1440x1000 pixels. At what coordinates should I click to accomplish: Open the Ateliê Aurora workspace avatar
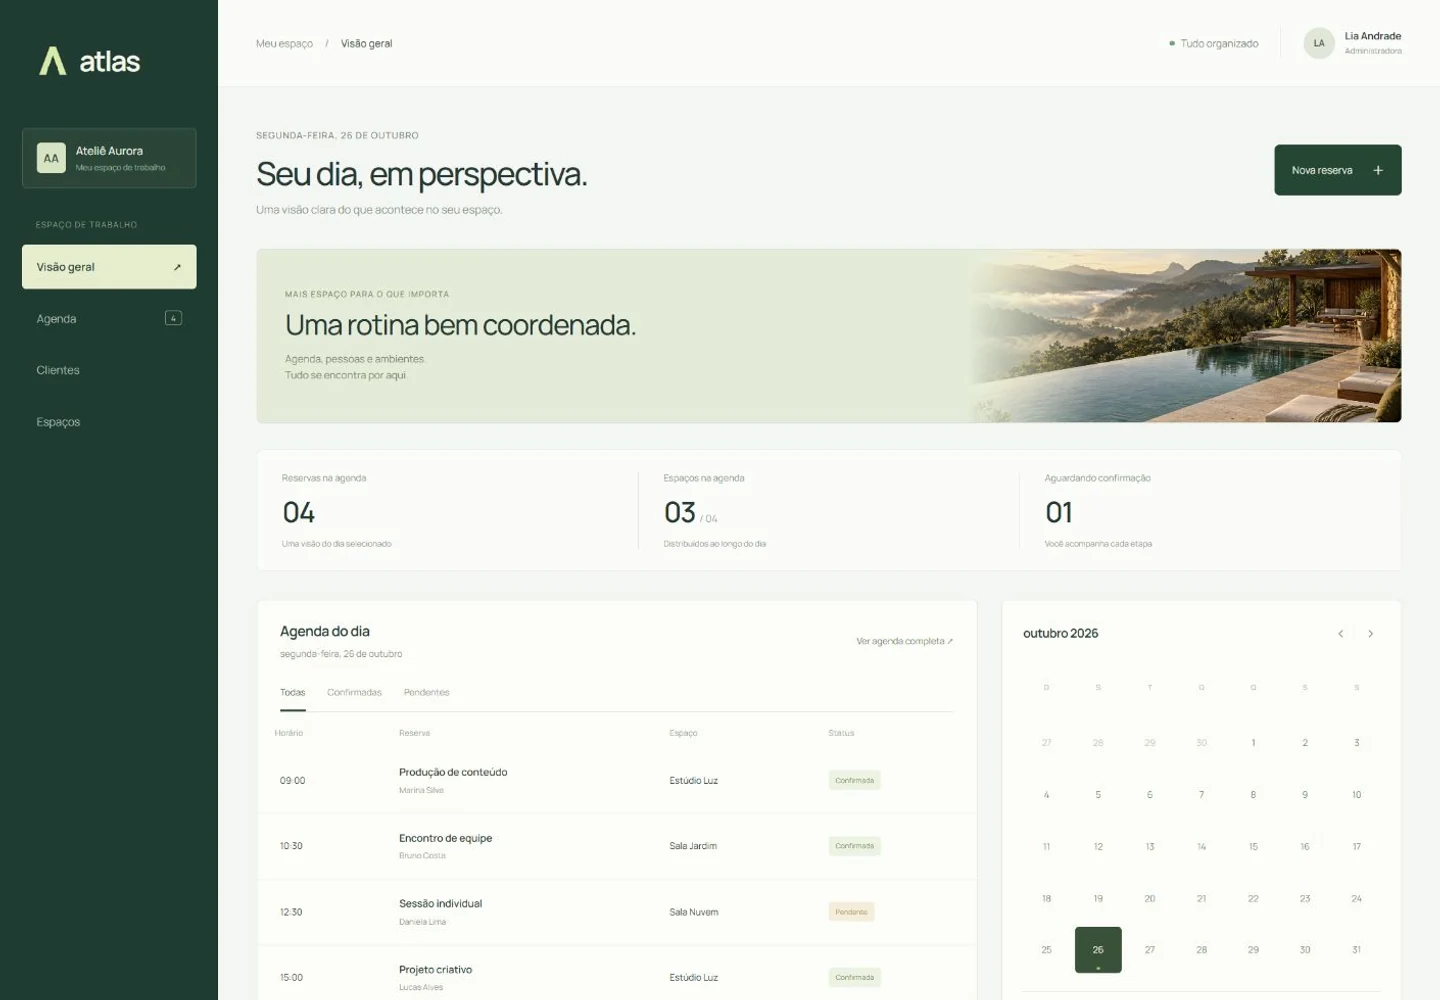(51, 158)
